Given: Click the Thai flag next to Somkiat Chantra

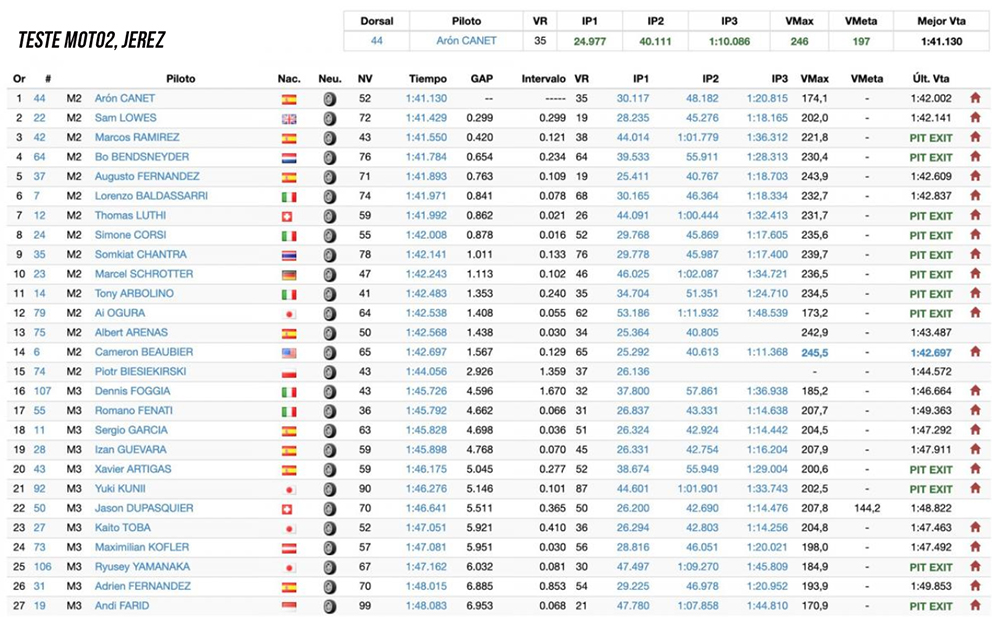Looking at the screenshot, I should 289,255.
